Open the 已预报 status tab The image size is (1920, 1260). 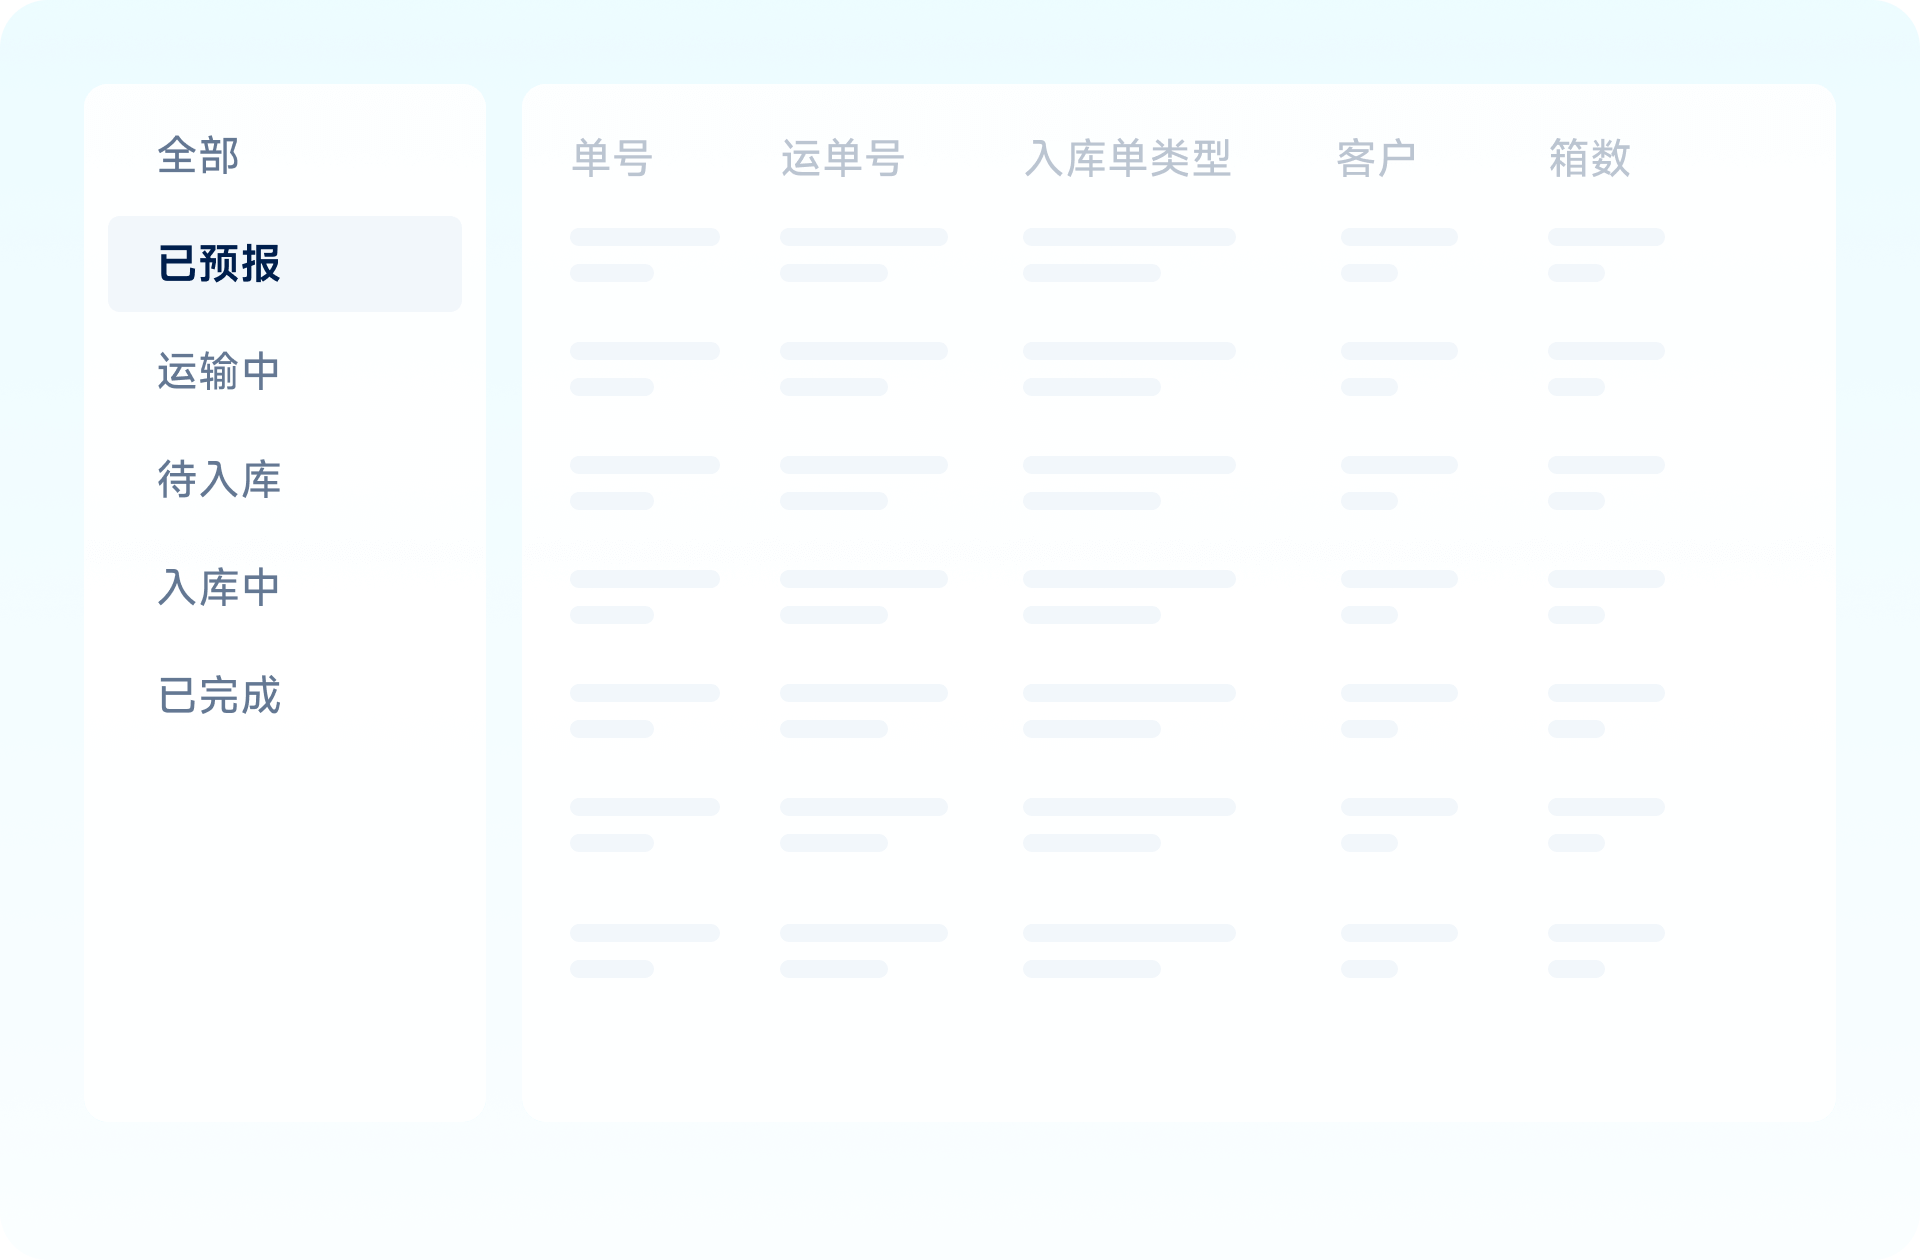click(x=285, y=264)
